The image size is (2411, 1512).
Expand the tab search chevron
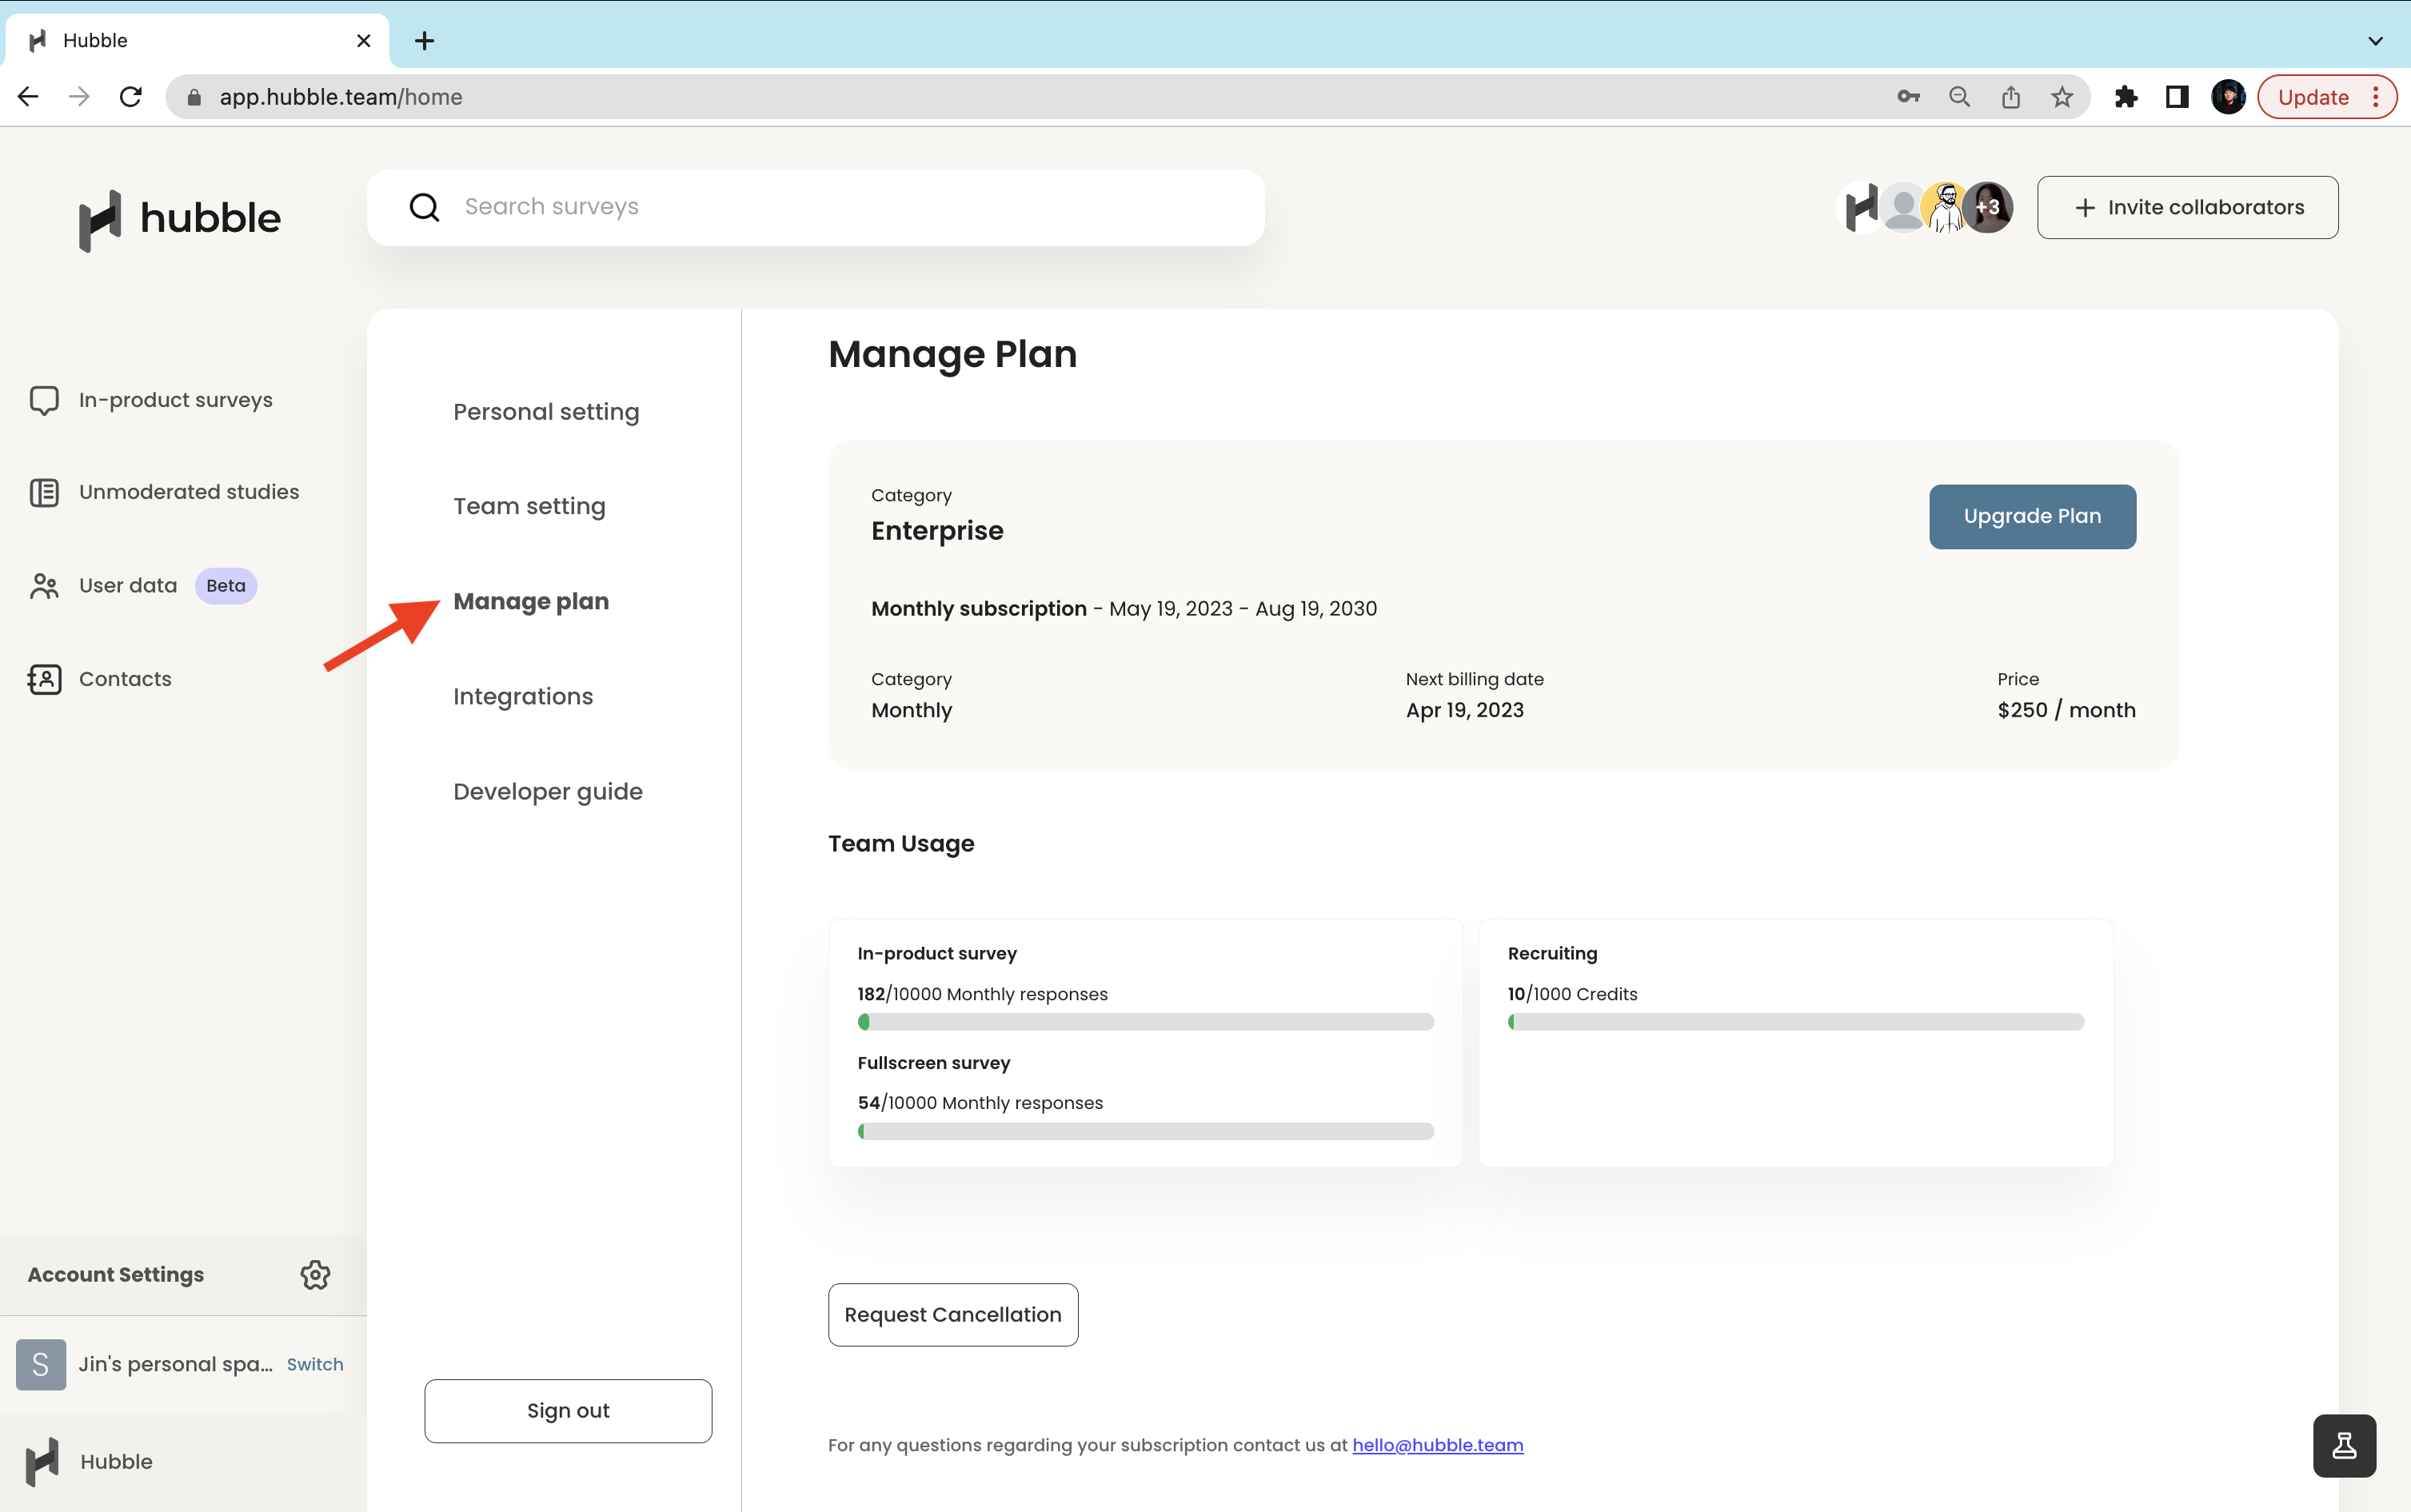(x=2375, y=41)
